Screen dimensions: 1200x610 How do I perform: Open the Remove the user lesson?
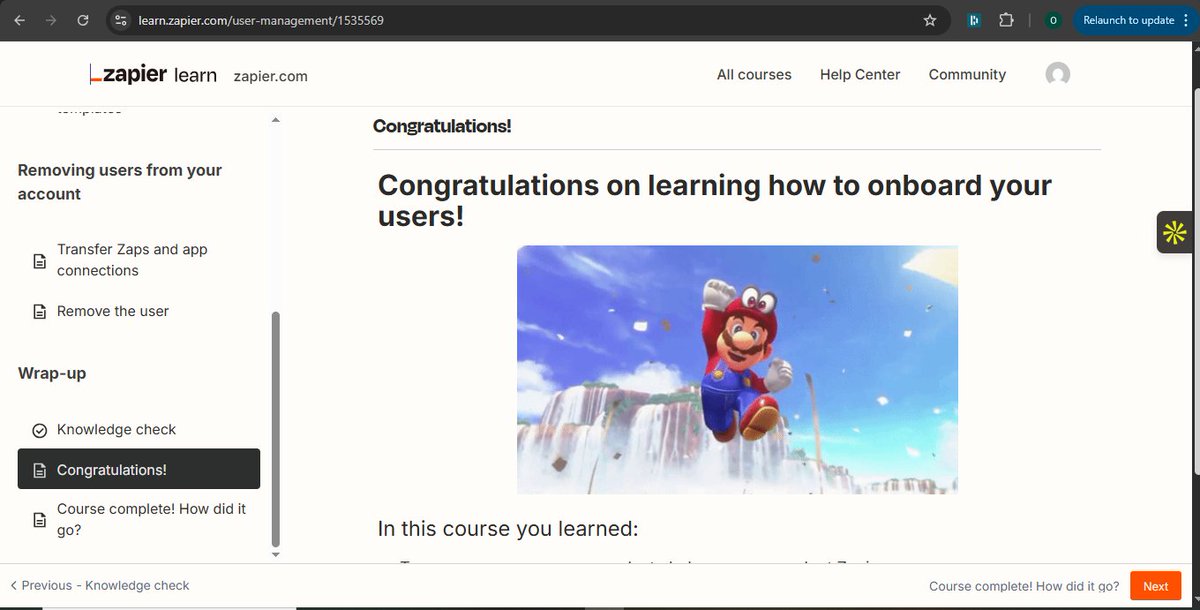click(x=113, y=311)
